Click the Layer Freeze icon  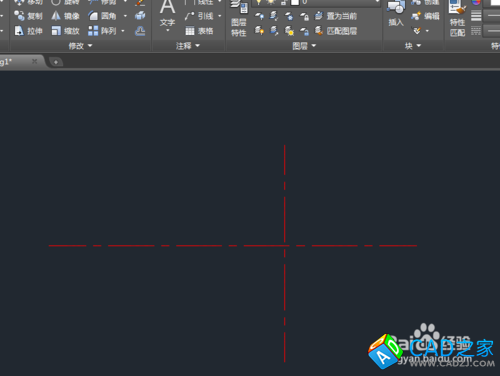tap(289, 16)
